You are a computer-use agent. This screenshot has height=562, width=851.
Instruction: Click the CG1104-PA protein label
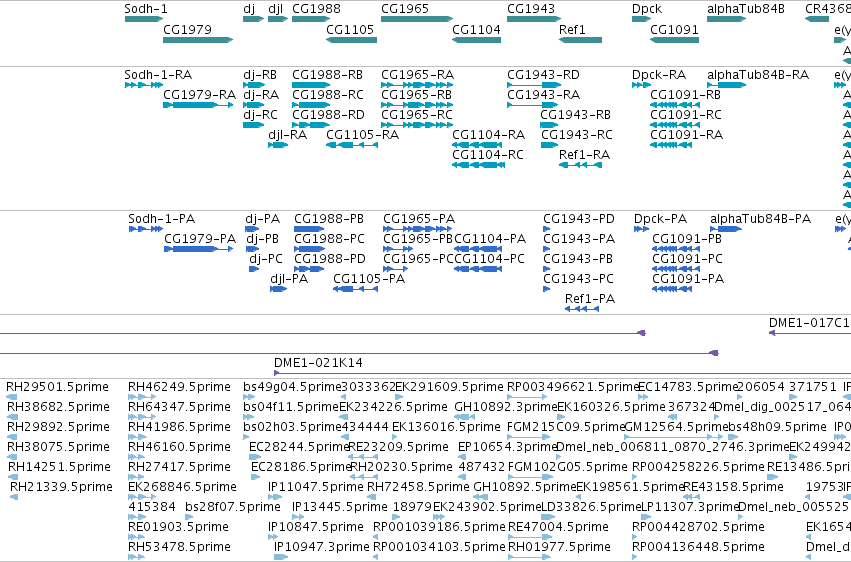click(490, 239)
